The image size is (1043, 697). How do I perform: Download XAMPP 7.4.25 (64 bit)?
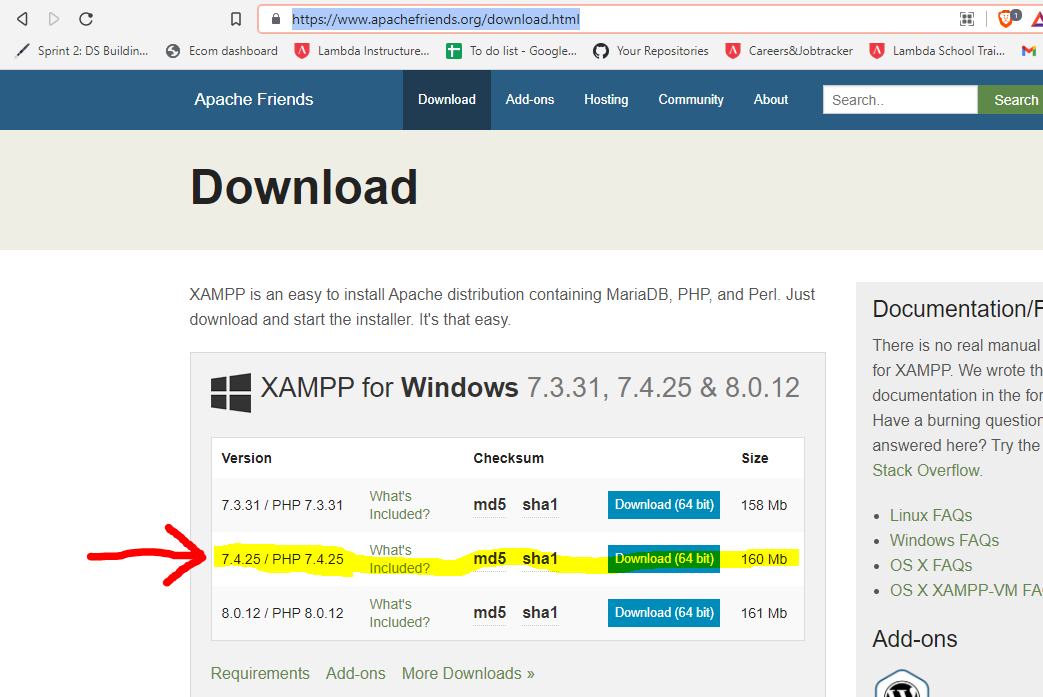664,559
